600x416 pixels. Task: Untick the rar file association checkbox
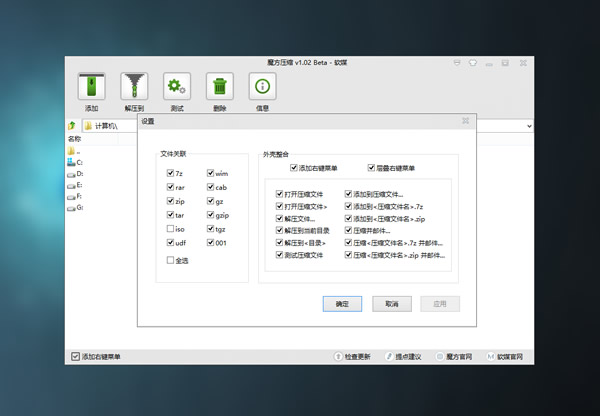point(171,187)
